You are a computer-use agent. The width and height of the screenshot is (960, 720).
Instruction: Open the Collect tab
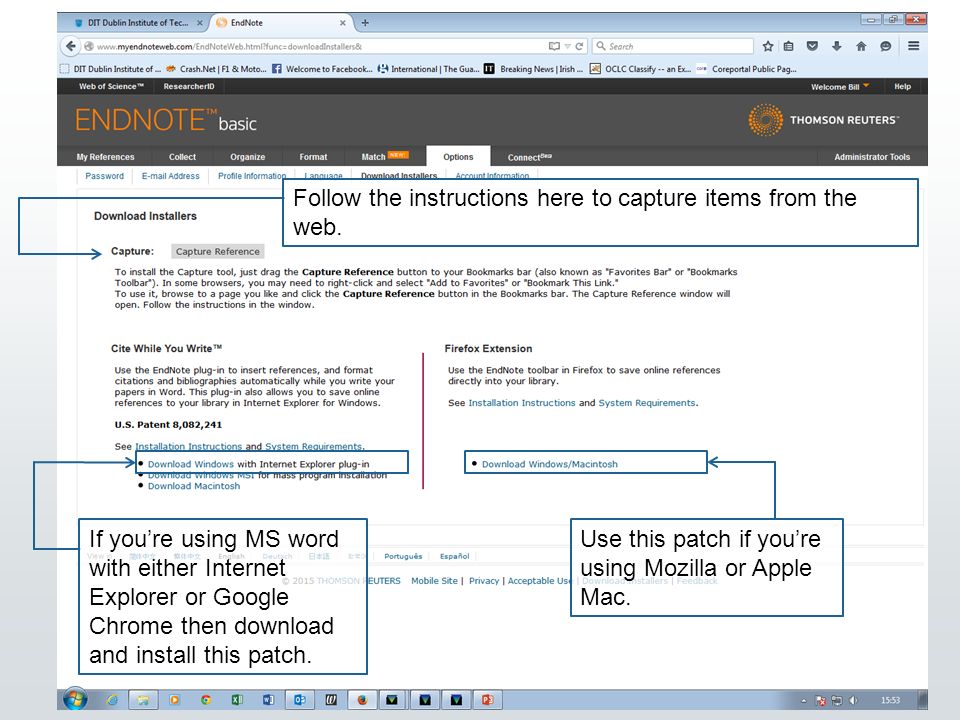[x=182, y=157]
